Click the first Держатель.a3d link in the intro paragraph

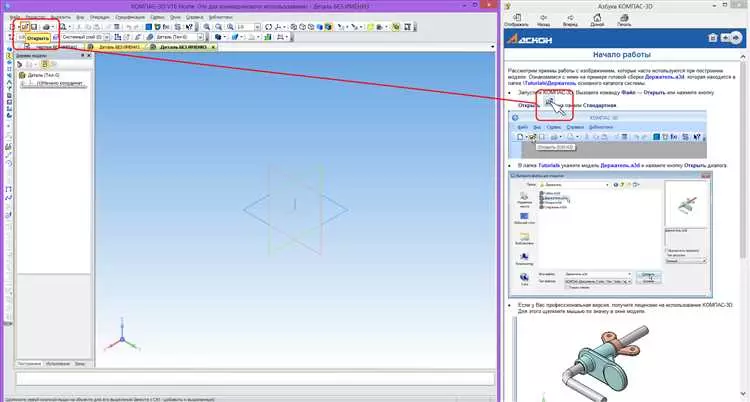tap(664, 77)
